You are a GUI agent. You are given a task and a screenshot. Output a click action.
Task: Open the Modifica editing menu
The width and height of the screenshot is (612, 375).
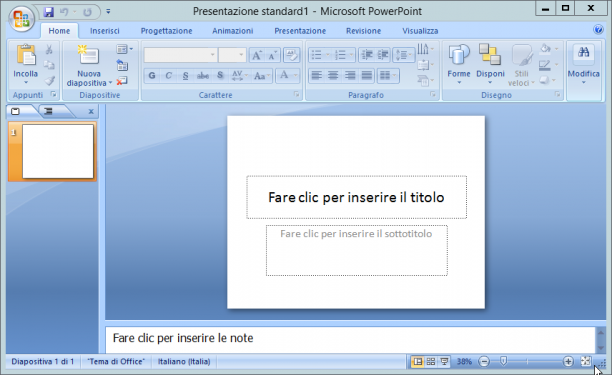click(x=584, y=65)
